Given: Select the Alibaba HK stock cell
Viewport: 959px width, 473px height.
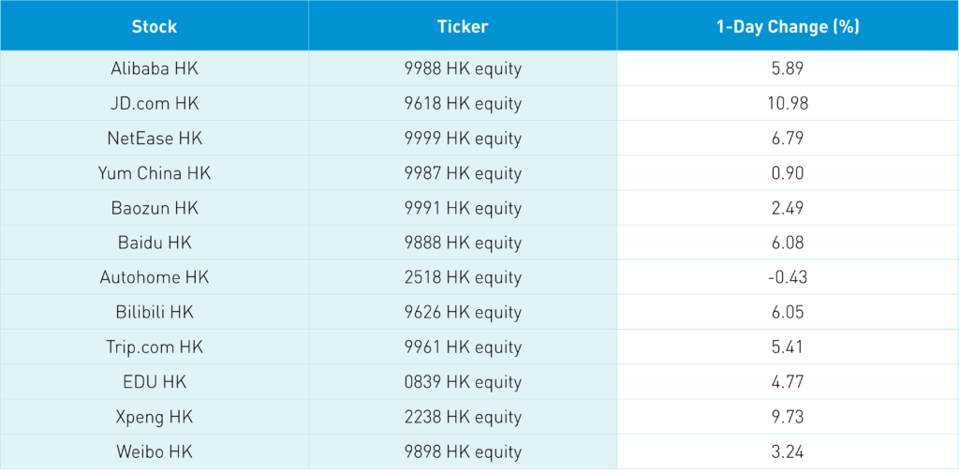Looking at the screenshot, I should (x=154, y=69).
